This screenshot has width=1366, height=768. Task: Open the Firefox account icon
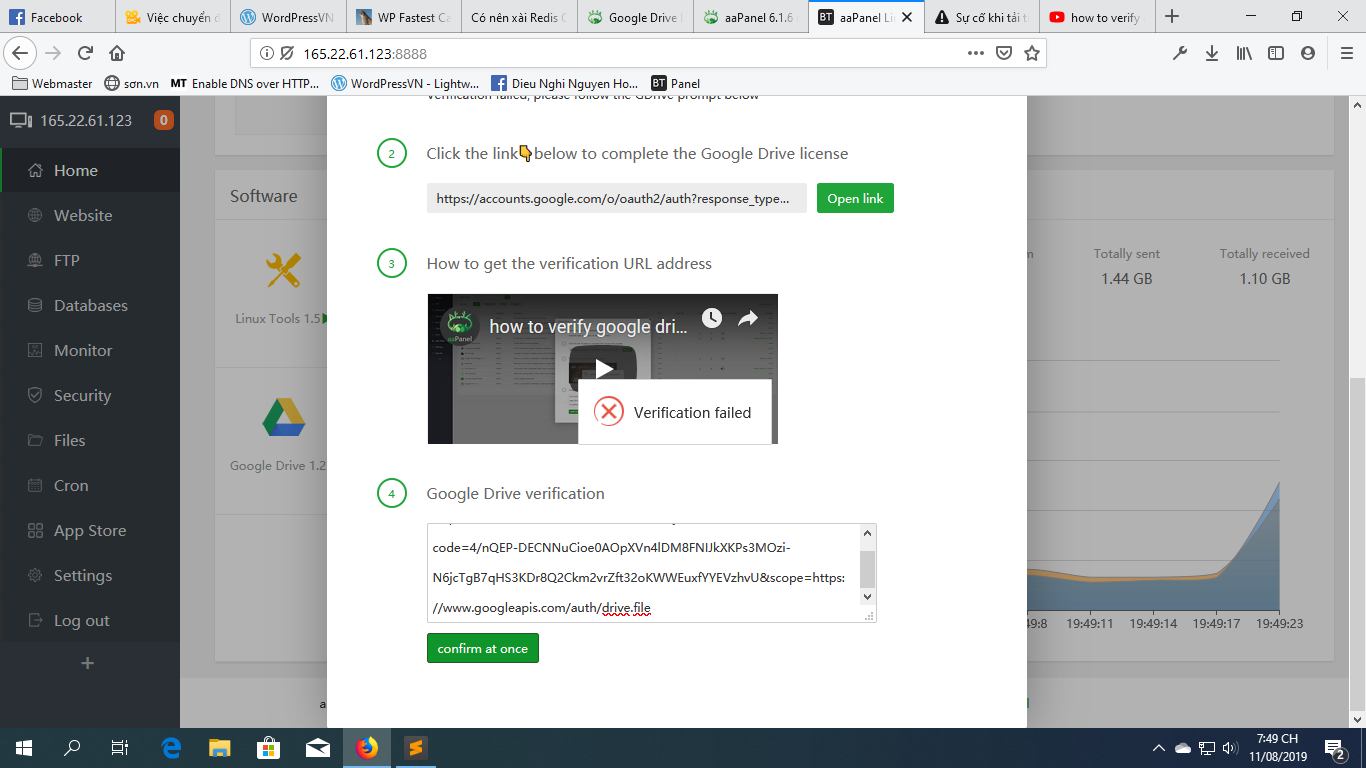point(1308,53)
